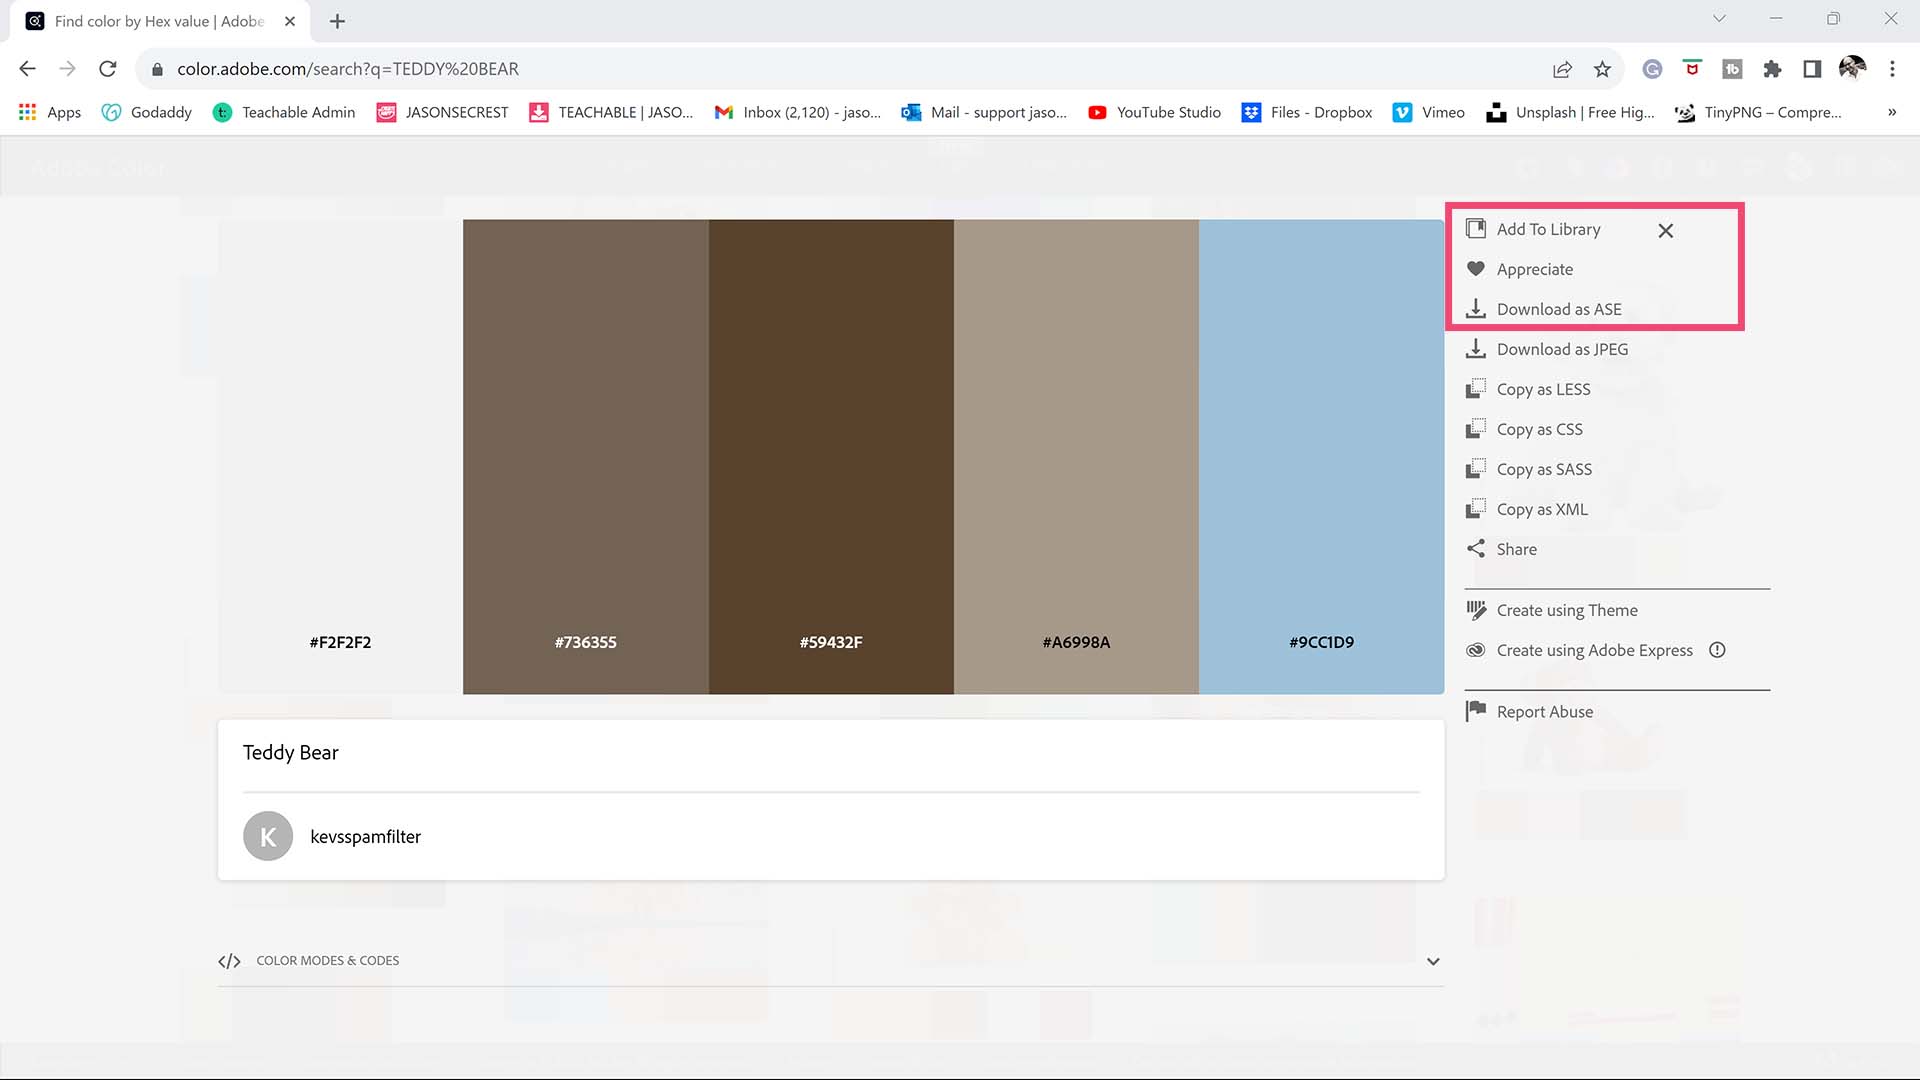Click the kevsspamfilter avatar circle
Viewport: 1920px width, 1080px height.
point(268,836)
